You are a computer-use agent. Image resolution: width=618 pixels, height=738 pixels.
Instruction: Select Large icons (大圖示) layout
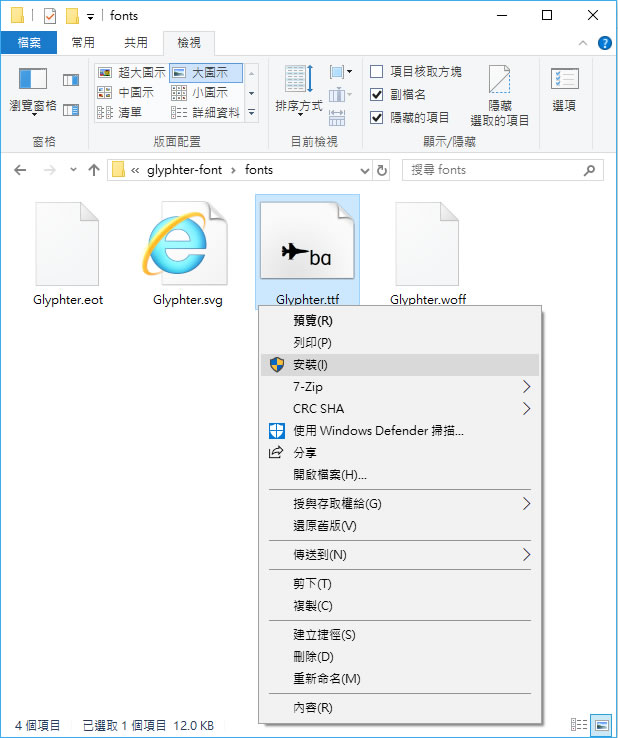pyautogui.click(x=206, y=72)
